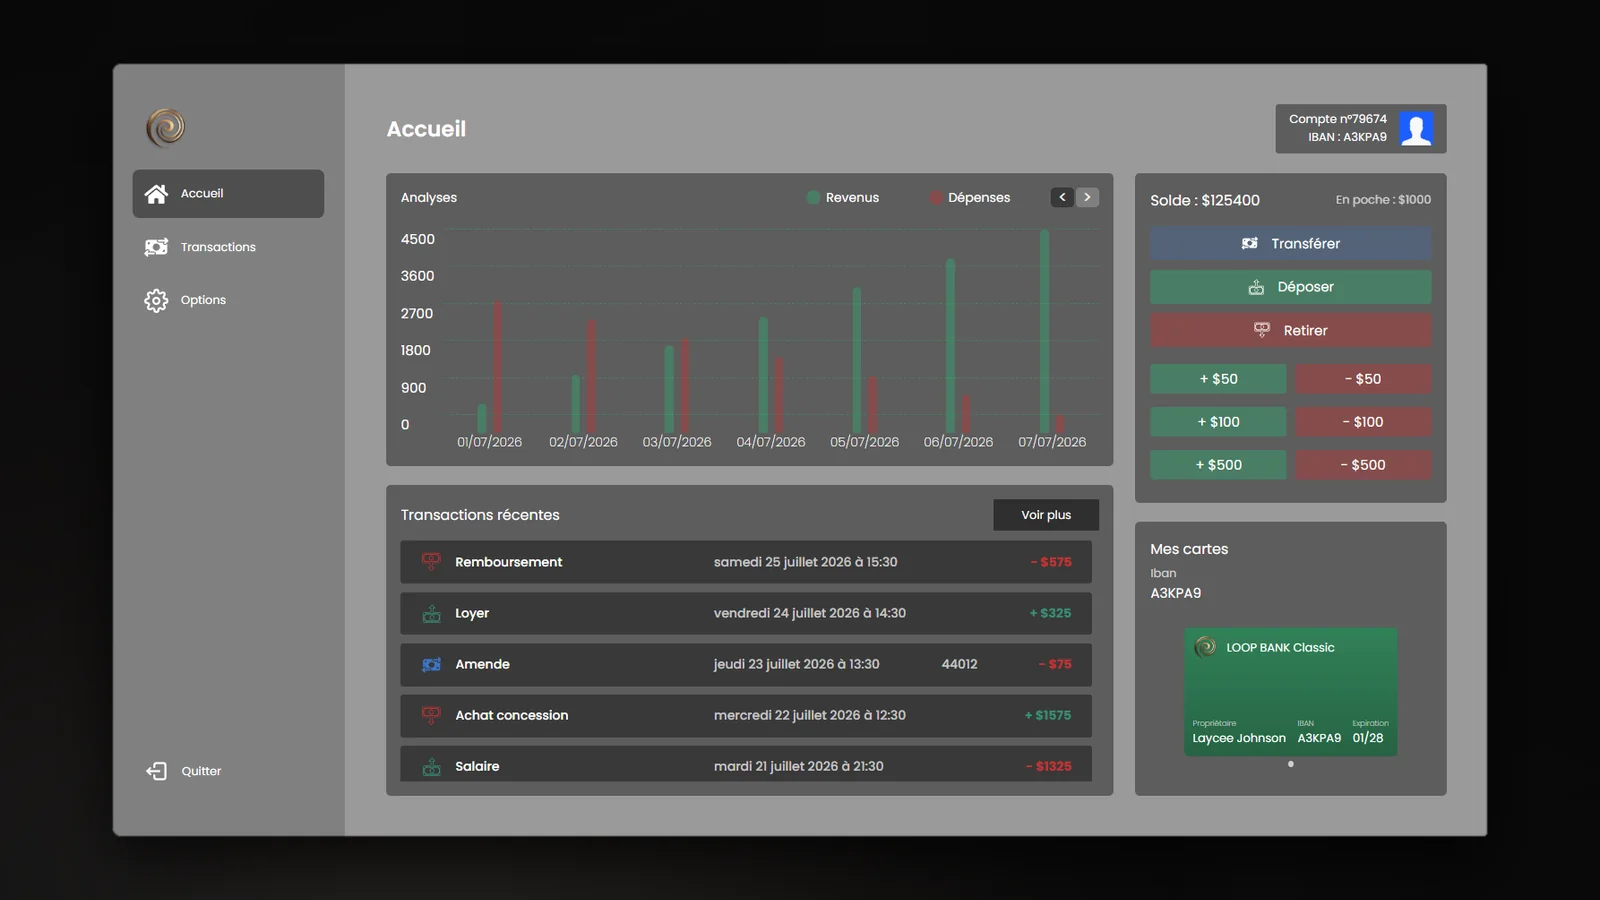Screen dimensions: 1600x900
Task: Click the logo on LOOP BANK card
Action: pyautogui.click(x=1205, y=647)
